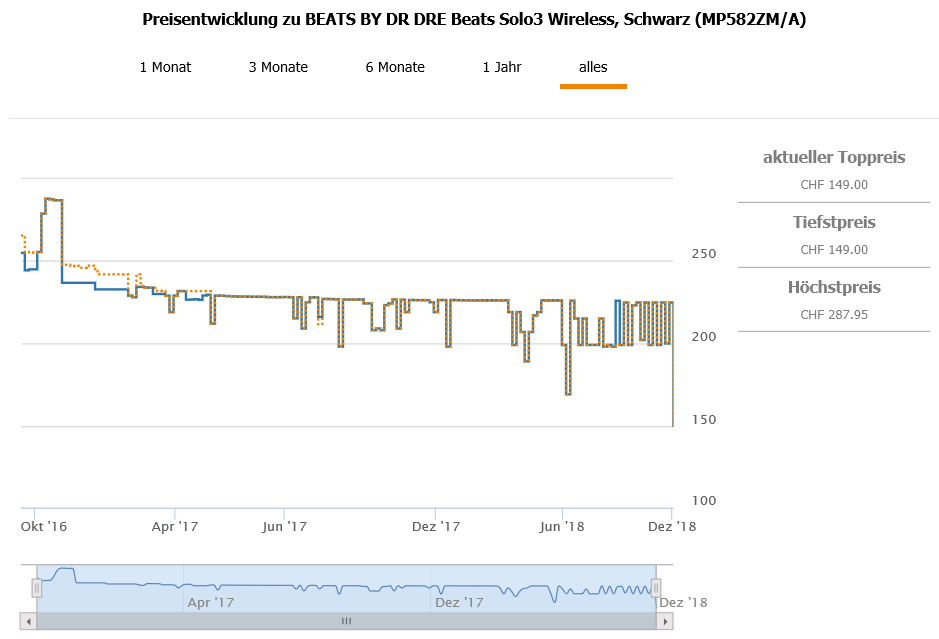The image size is (939, 639).
Task: Click the Okt '16 label on the x-axis
Action: 45,525
